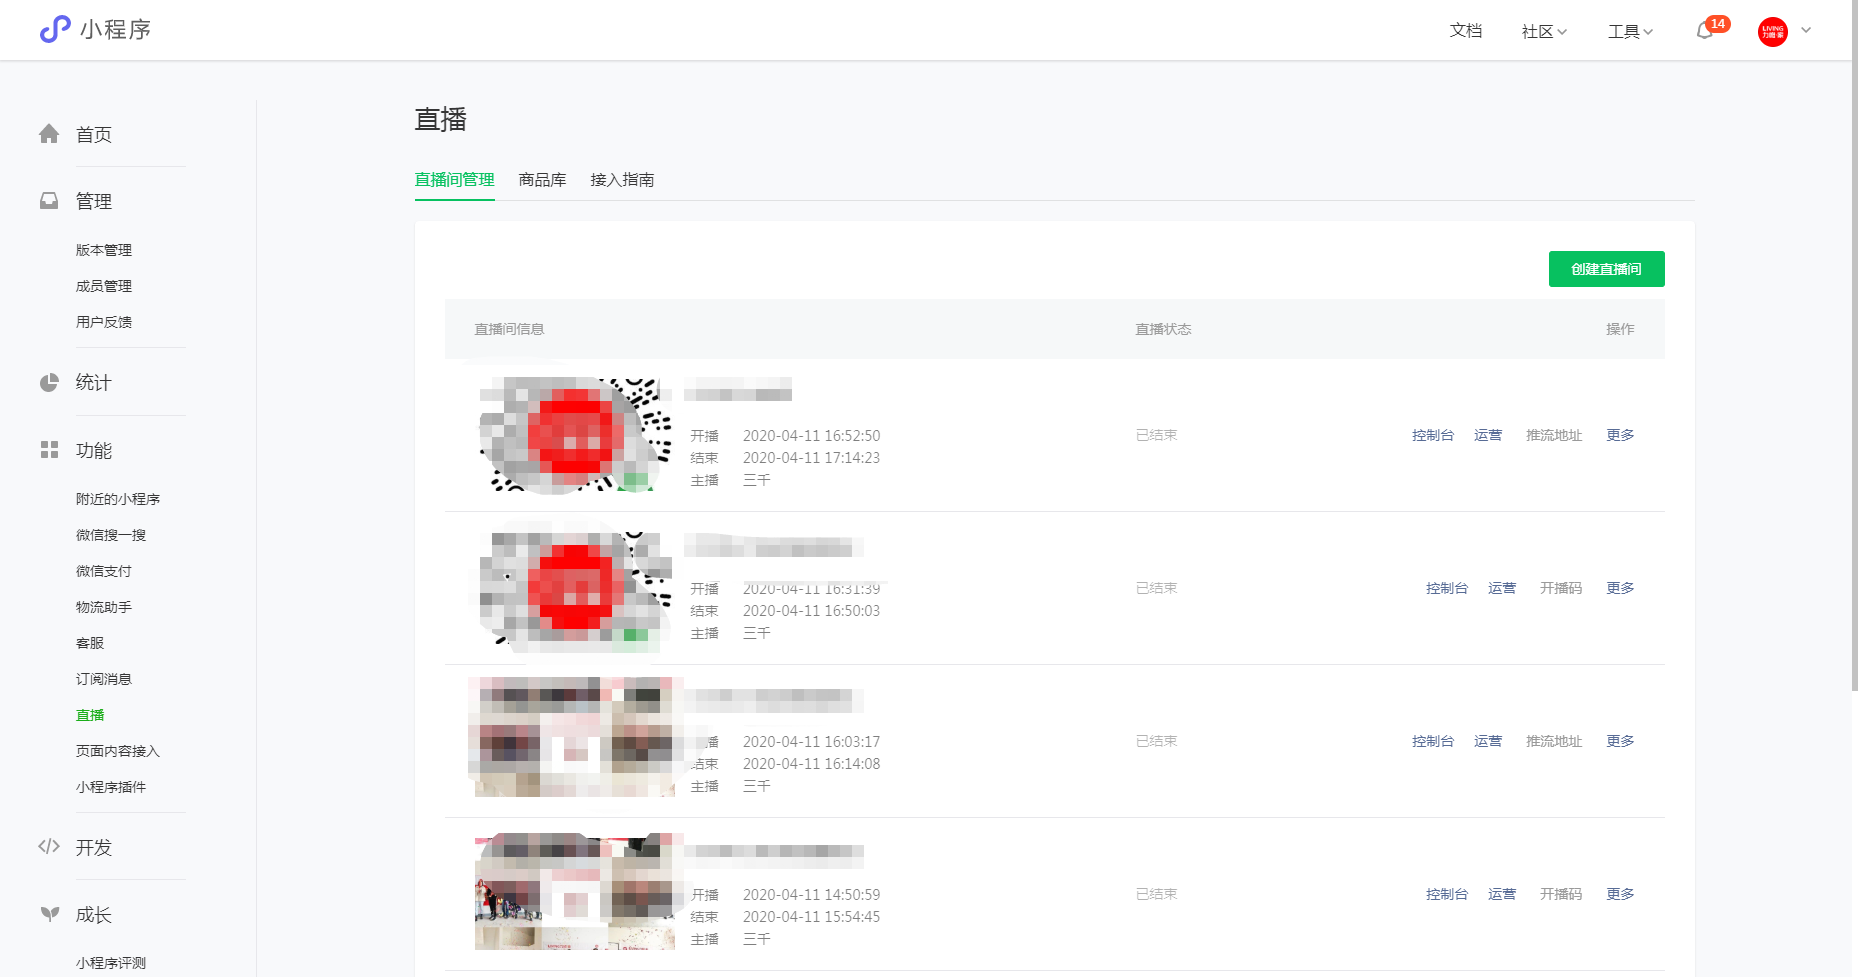
Task: Click the 统计 pie chart icon
Action: tap(49, 382)
